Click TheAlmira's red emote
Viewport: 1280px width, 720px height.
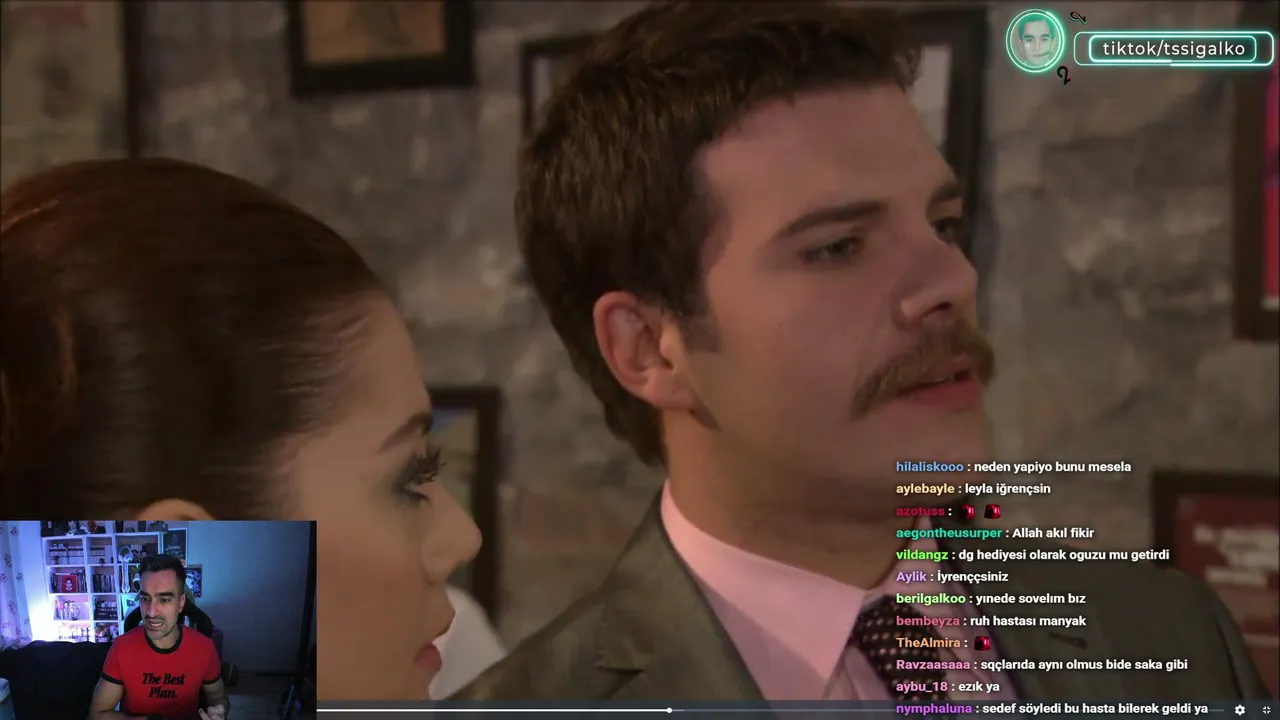click(982, 643)
